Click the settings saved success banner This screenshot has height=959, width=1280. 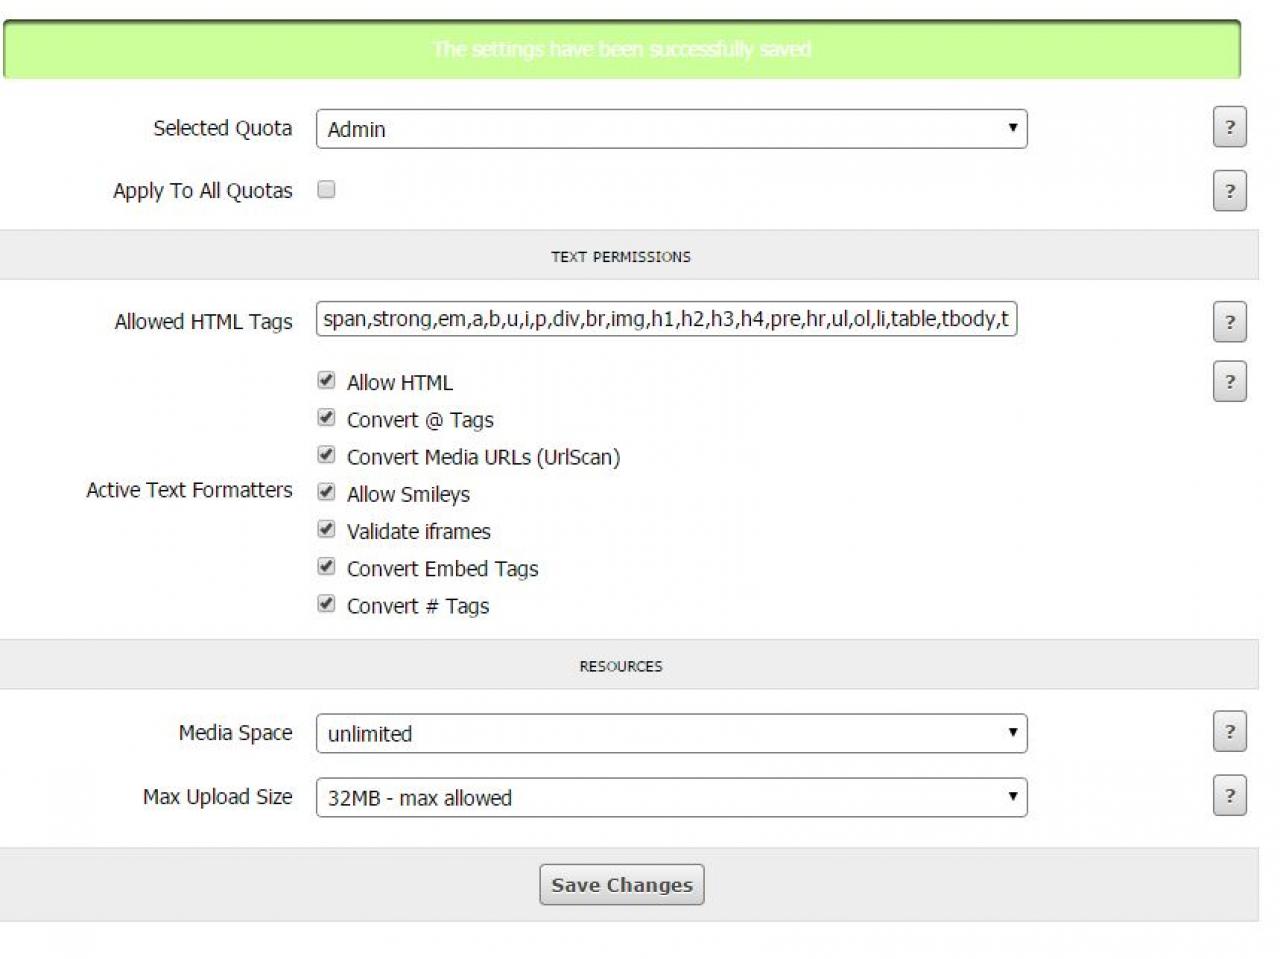tap(621, 49)
